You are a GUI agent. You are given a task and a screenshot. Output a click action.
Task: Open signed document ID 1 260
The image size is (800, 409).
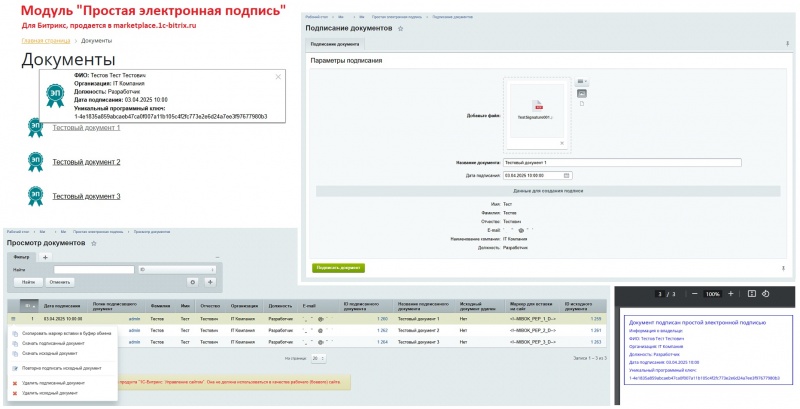[x=383, y=319]
